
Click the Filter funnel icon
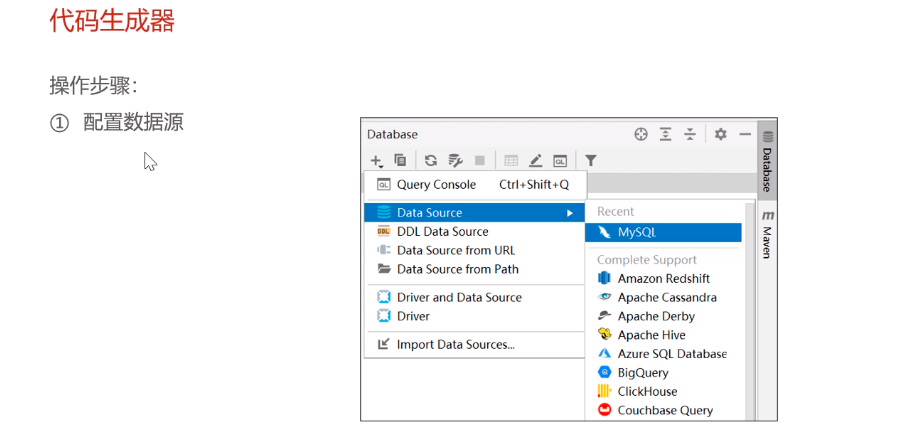[x=591, y=160]
